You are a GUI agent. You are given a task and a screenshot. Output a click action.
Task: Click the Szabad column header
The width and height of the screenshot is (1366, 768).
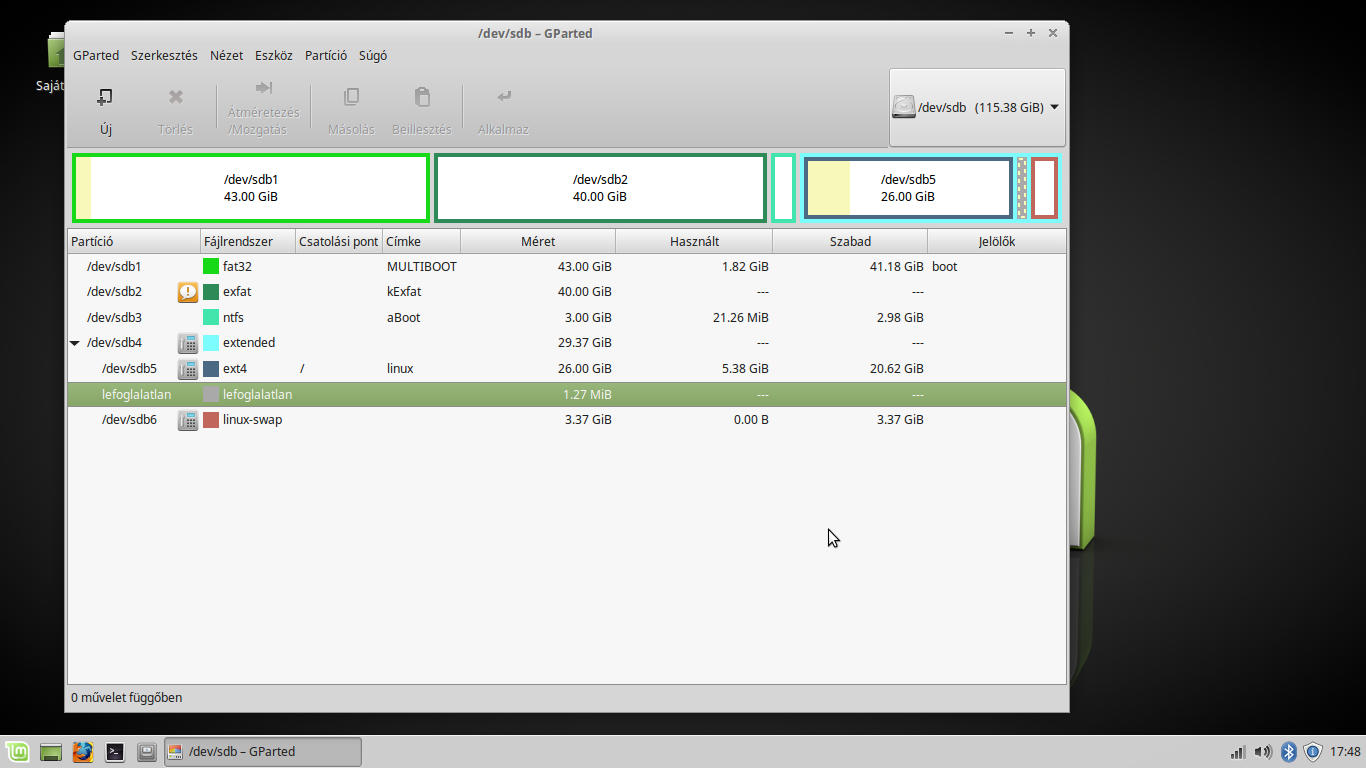850,242
